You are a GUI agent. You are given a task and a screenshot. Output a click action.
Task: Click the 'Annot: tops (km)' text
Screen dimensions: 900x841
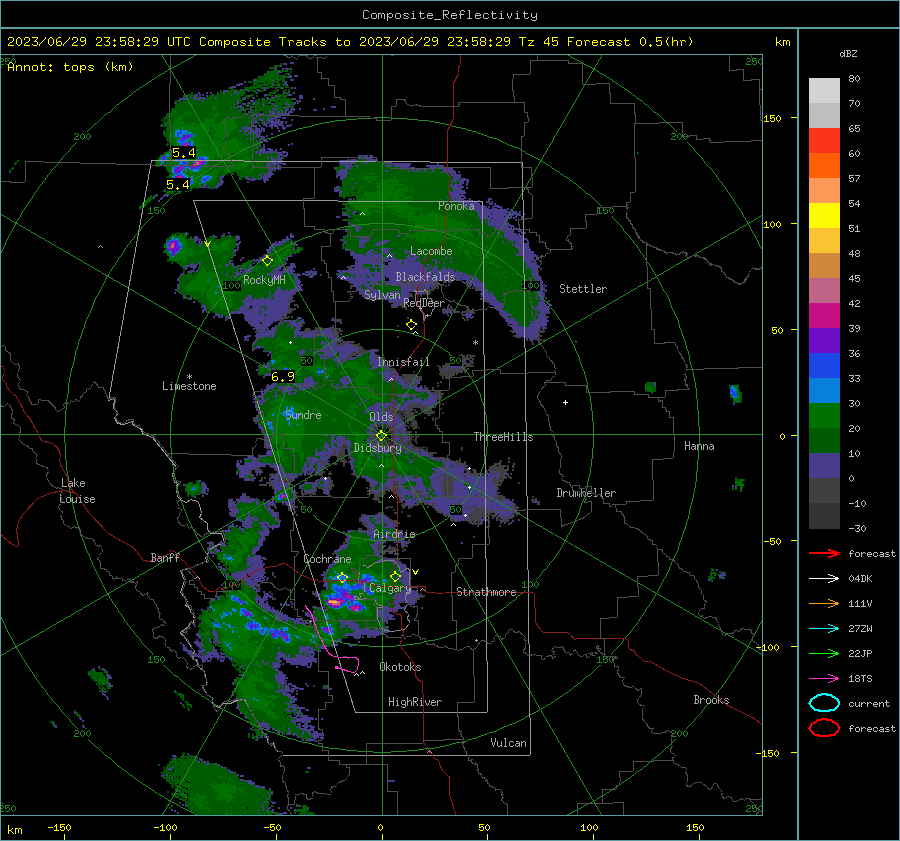click(x=70, y=67)
